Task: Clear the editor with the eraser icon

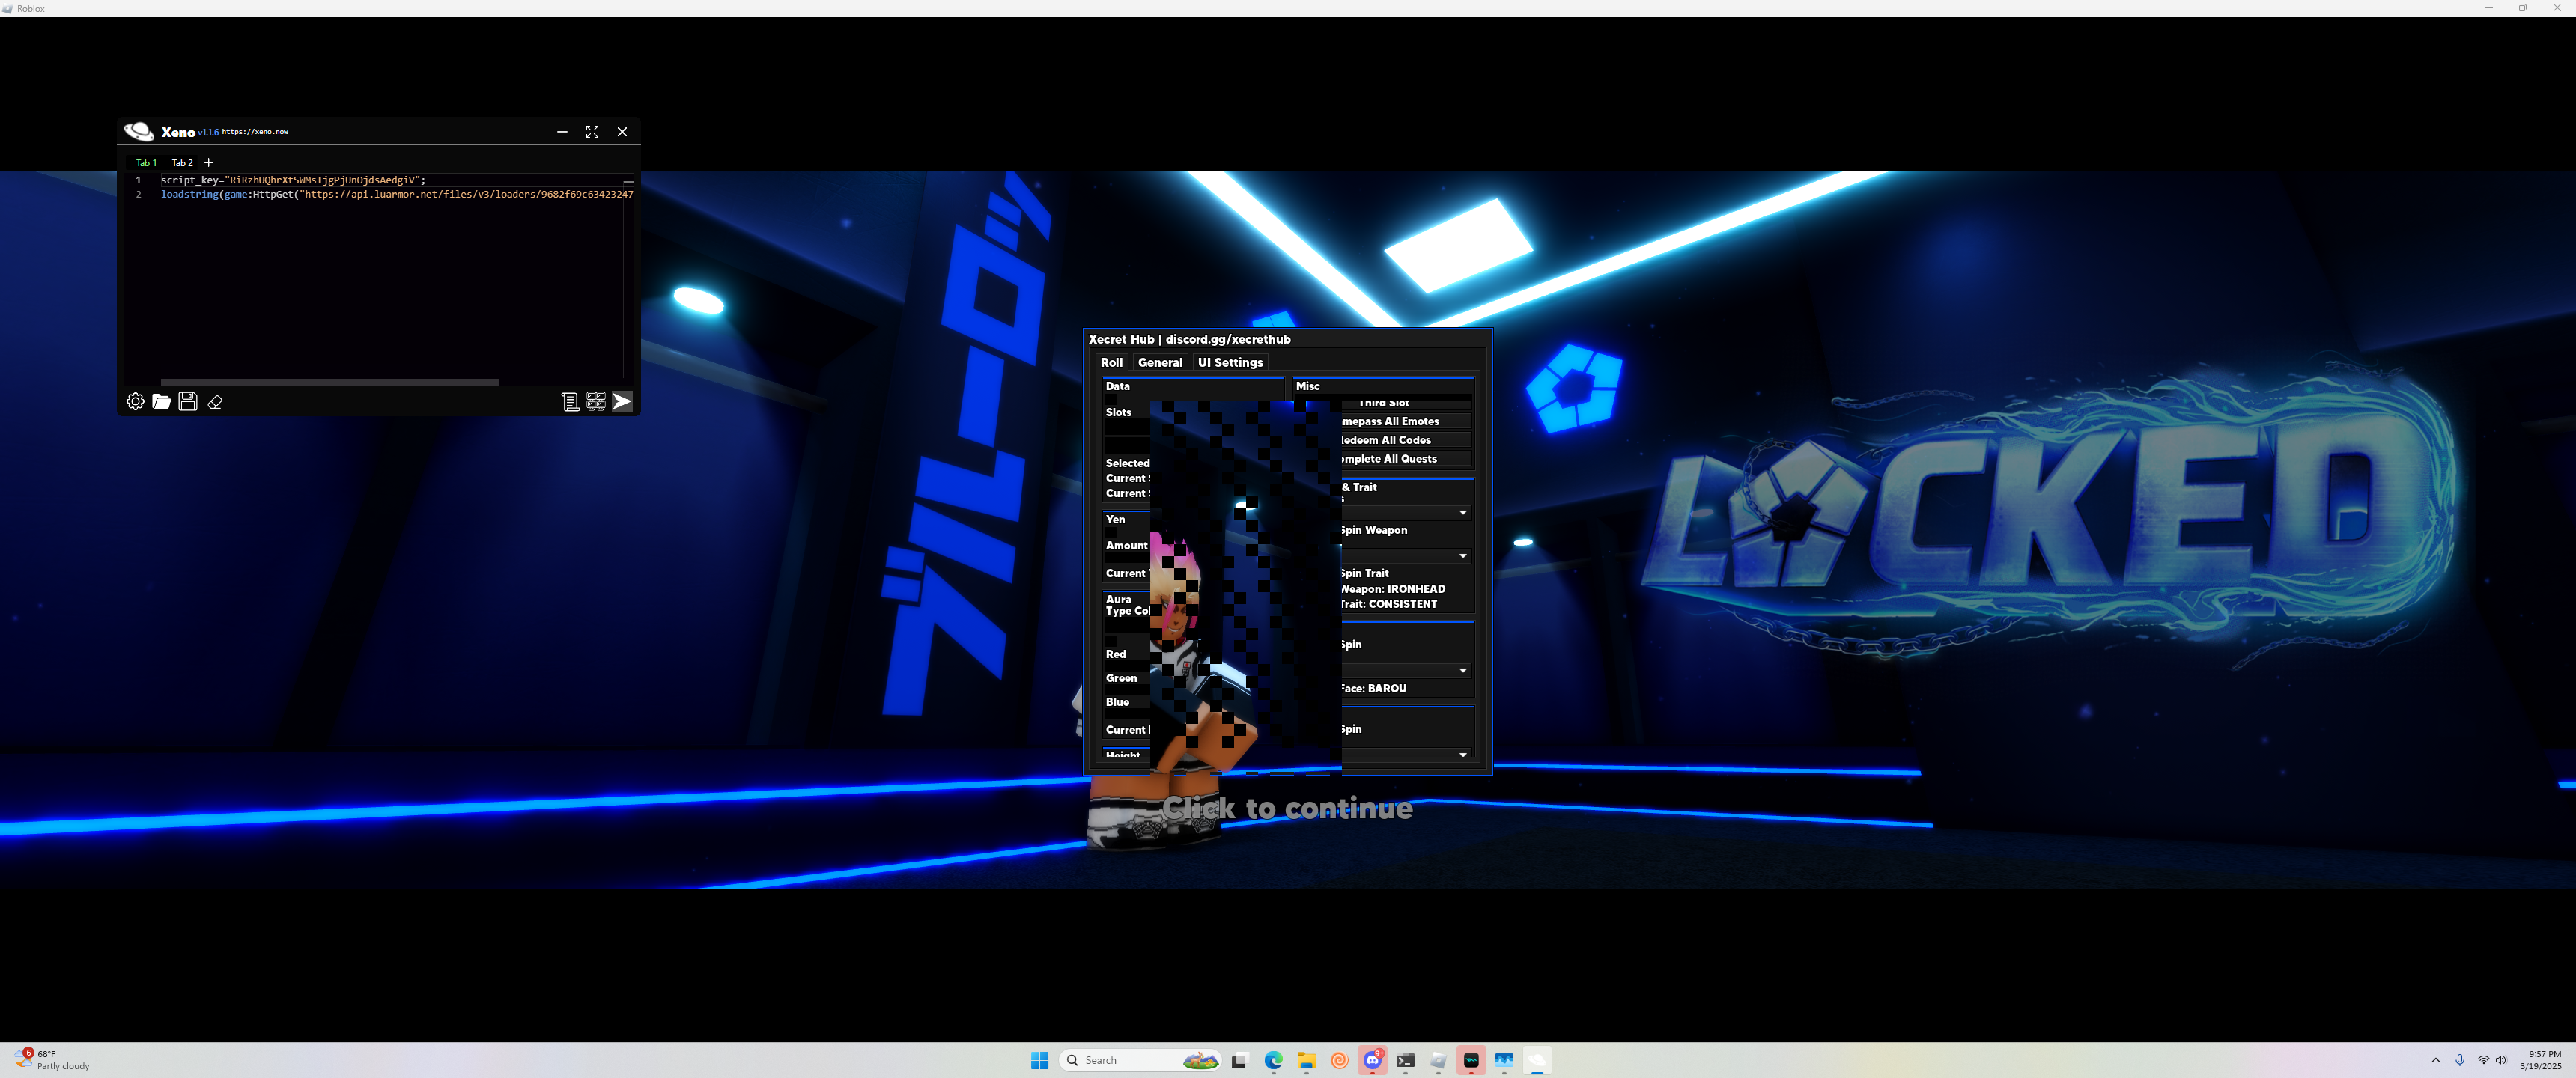Action: pos(215,402)
